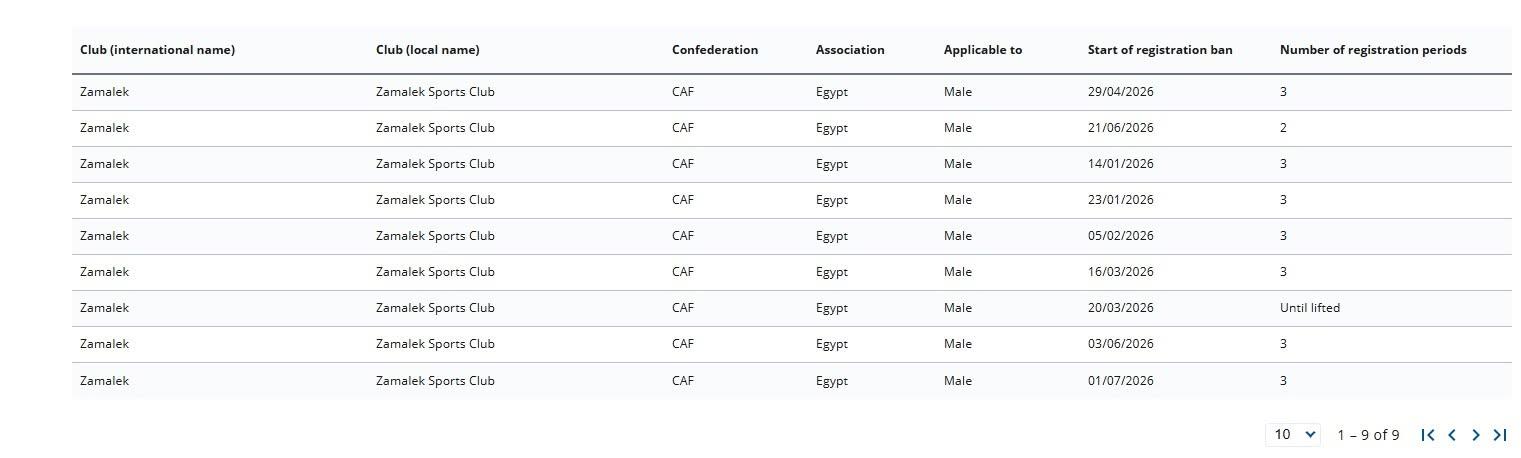Select row starting 14/01/2026

pos(792,164)
